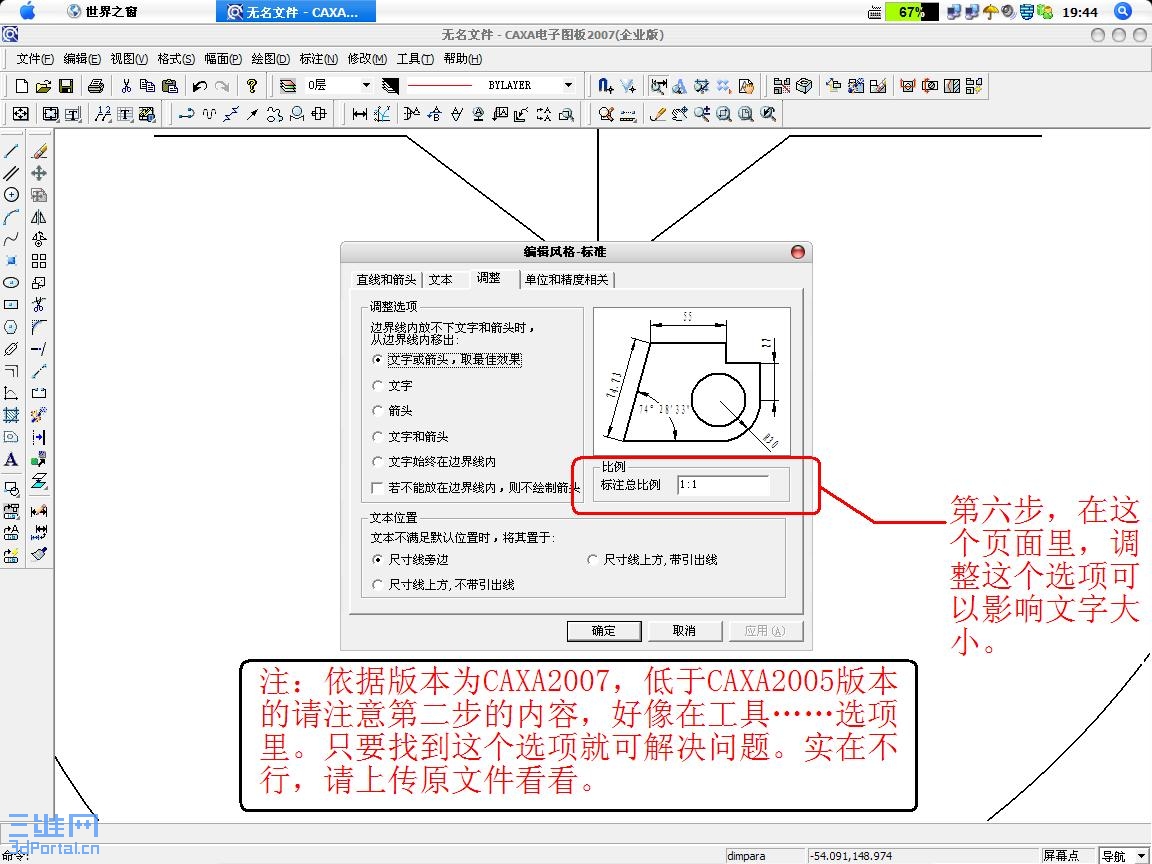Select the Spline curve tool
Viewport: 1152px width, 864px height.
[x=11, y=239]
